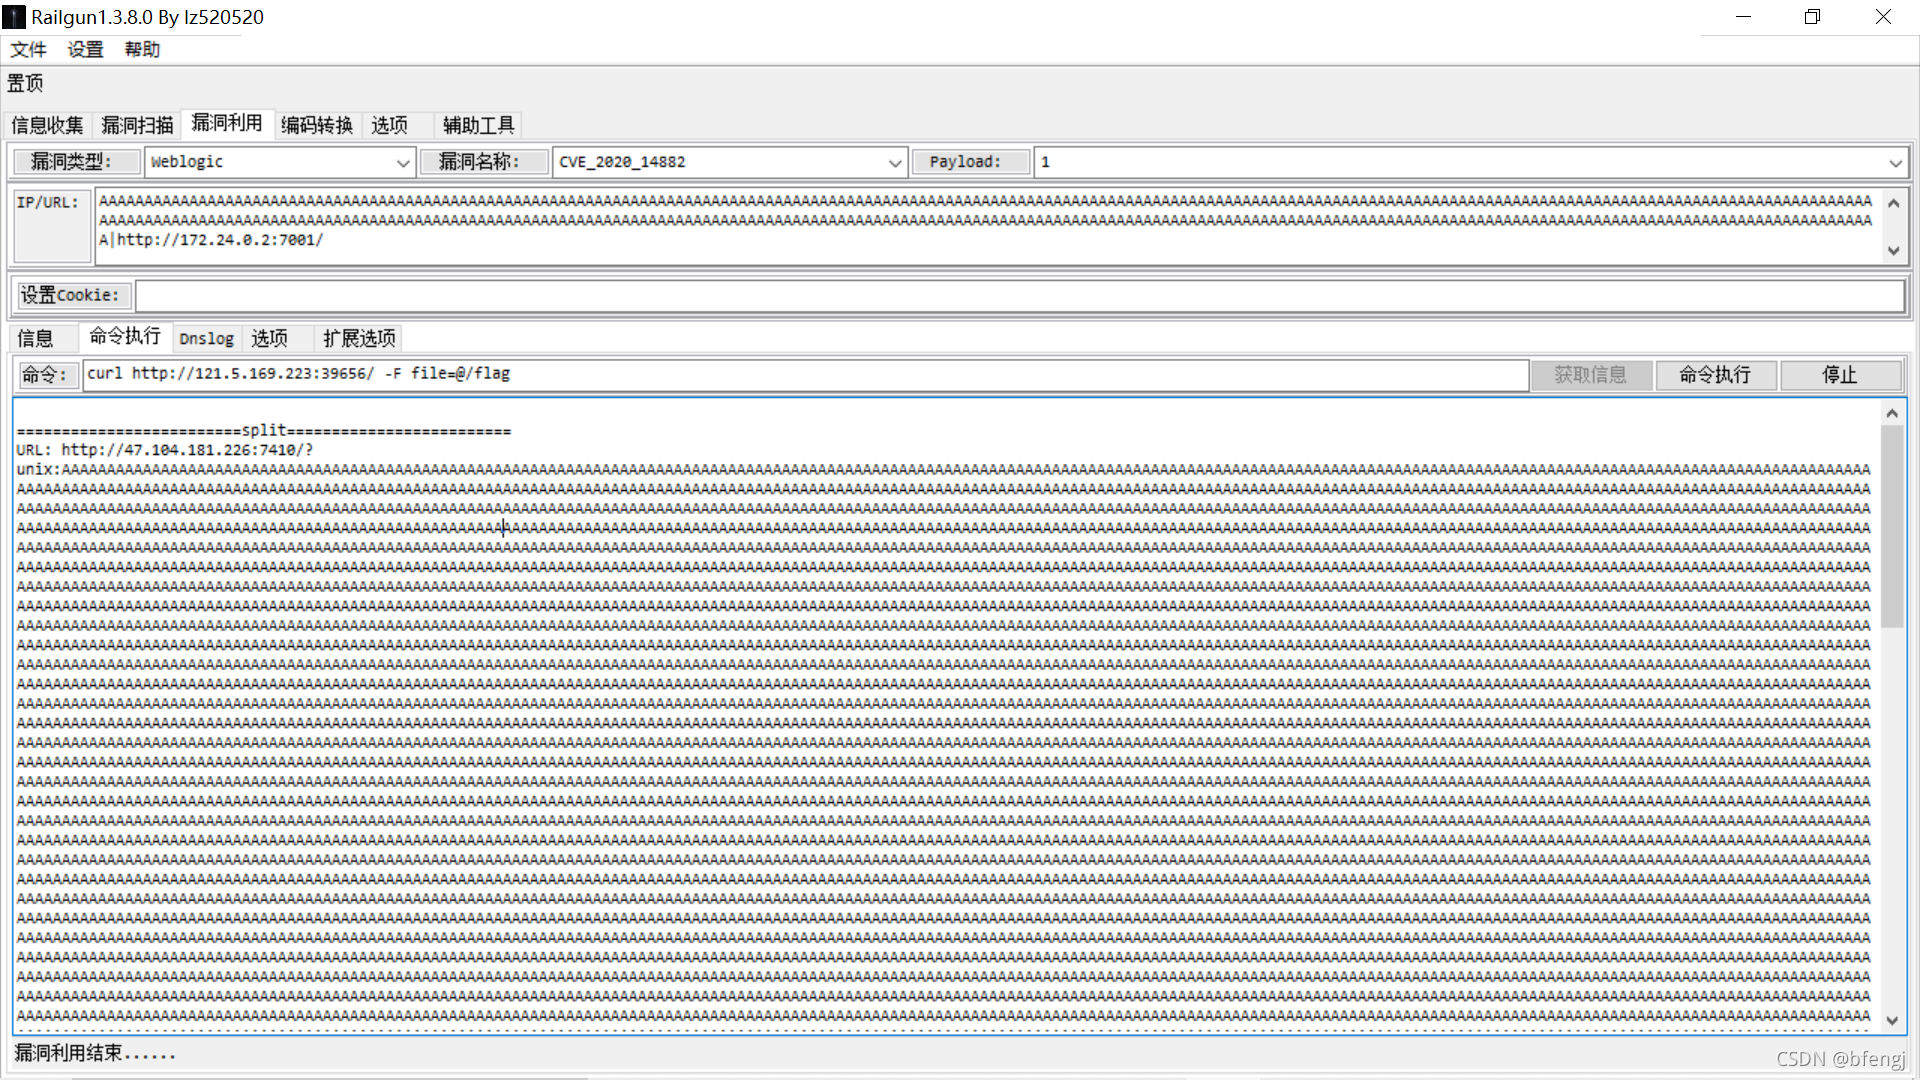Restore down the Railgun window
This screenshot has width=1920, height=1080.
tap(1812, 17)
